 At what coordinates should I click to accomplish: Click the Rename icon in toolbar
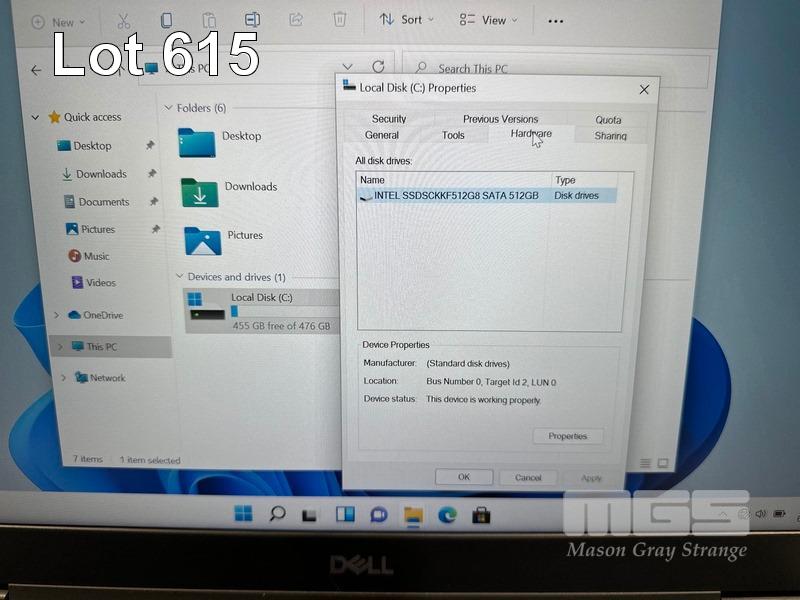(x=253, y=19)
